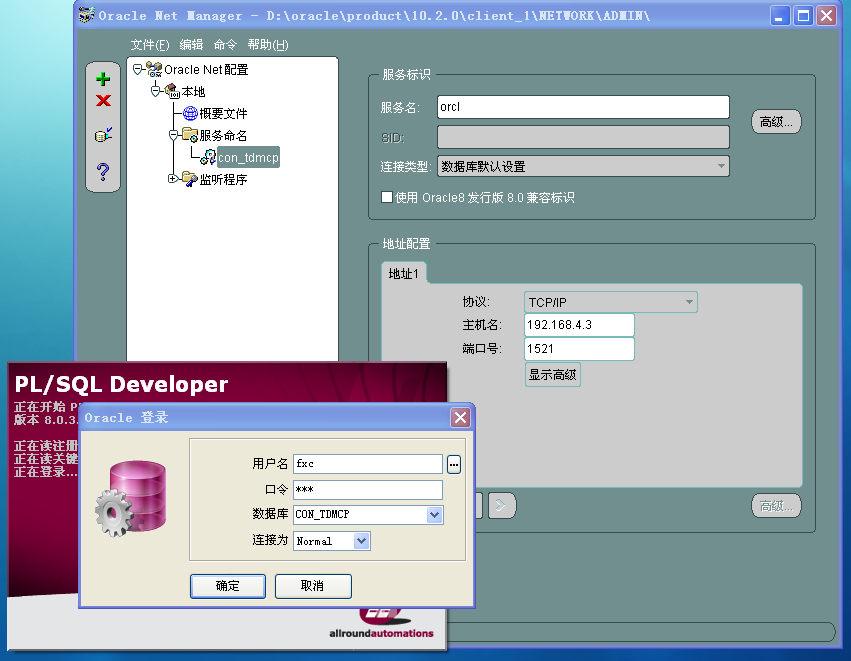Click the red X delete icon

[103, 100]
